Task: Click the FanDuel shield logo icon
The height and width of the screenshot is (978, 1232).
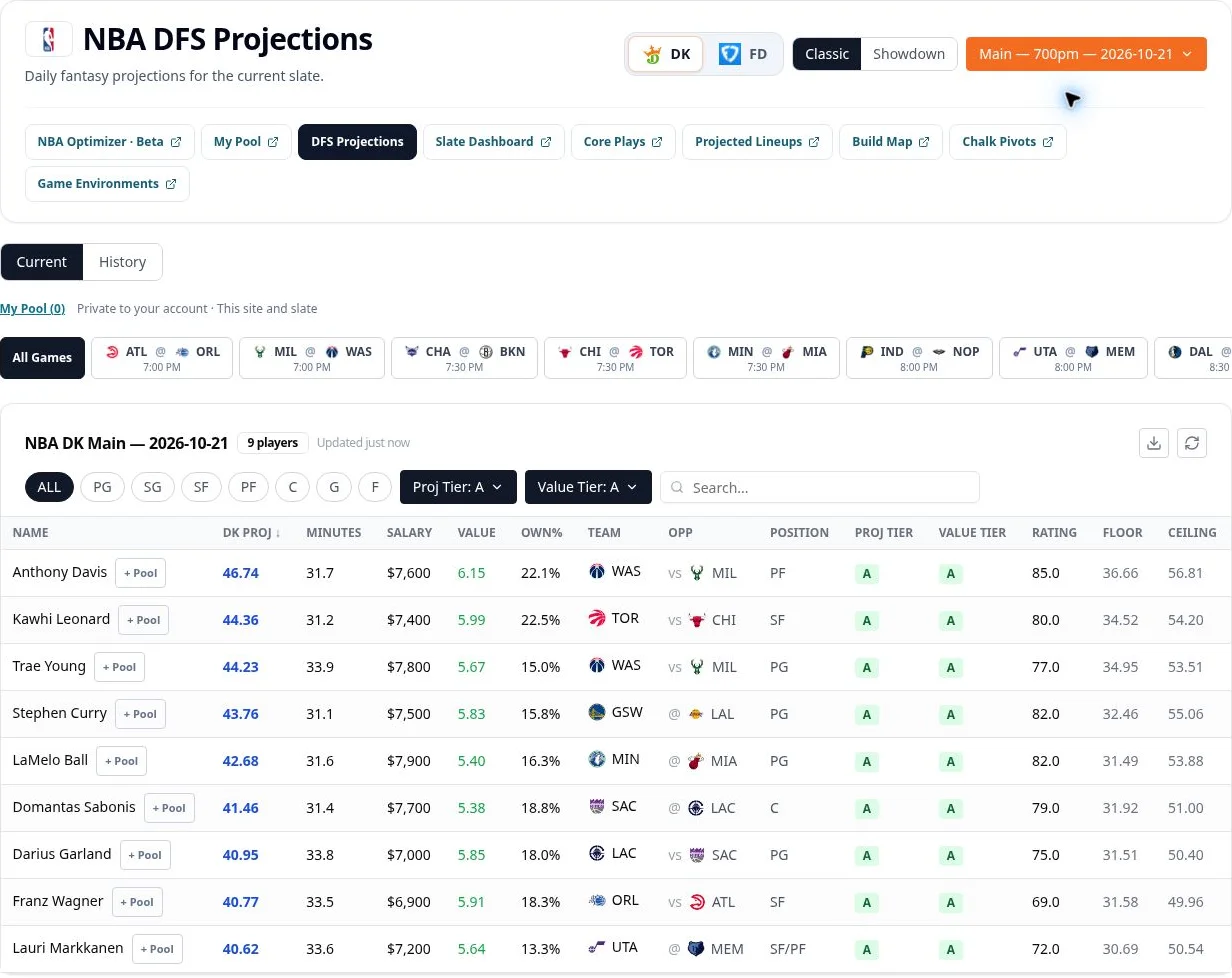Action: click(x=730, y=54)
